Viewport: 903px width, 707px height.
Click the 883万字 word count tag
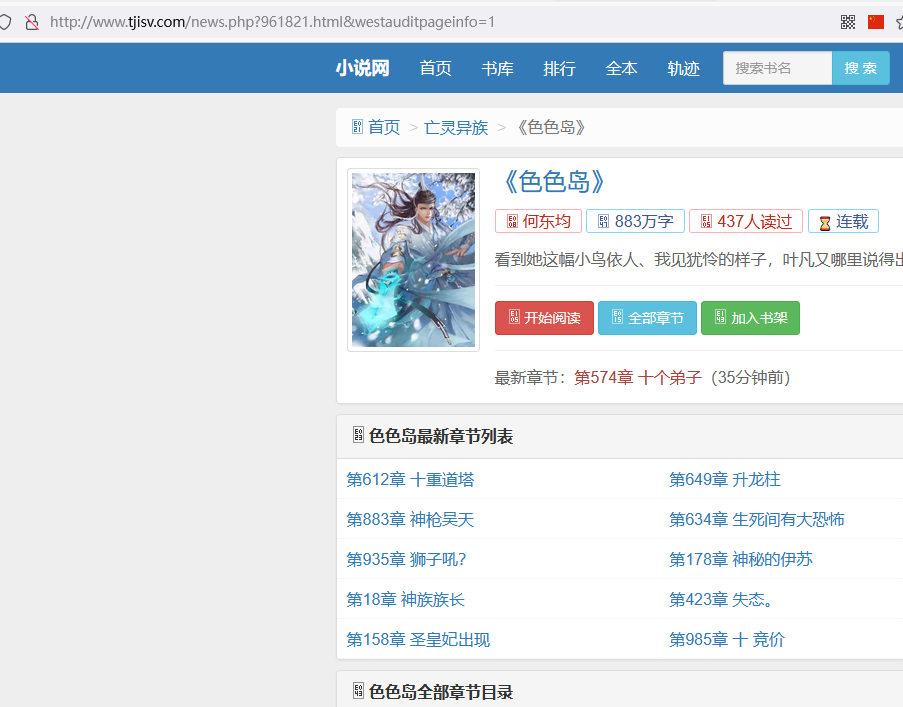(635, 221)
